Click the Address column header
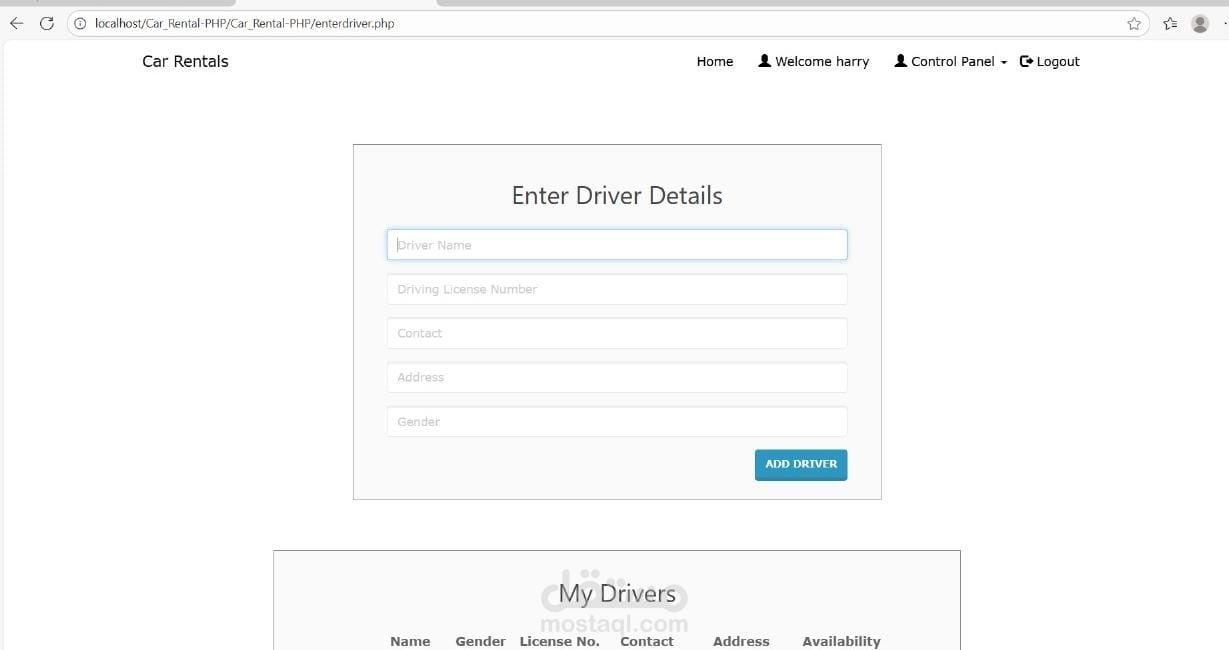Image resolution: width=1229 pixels, height=650 pixels. (741, 641)
